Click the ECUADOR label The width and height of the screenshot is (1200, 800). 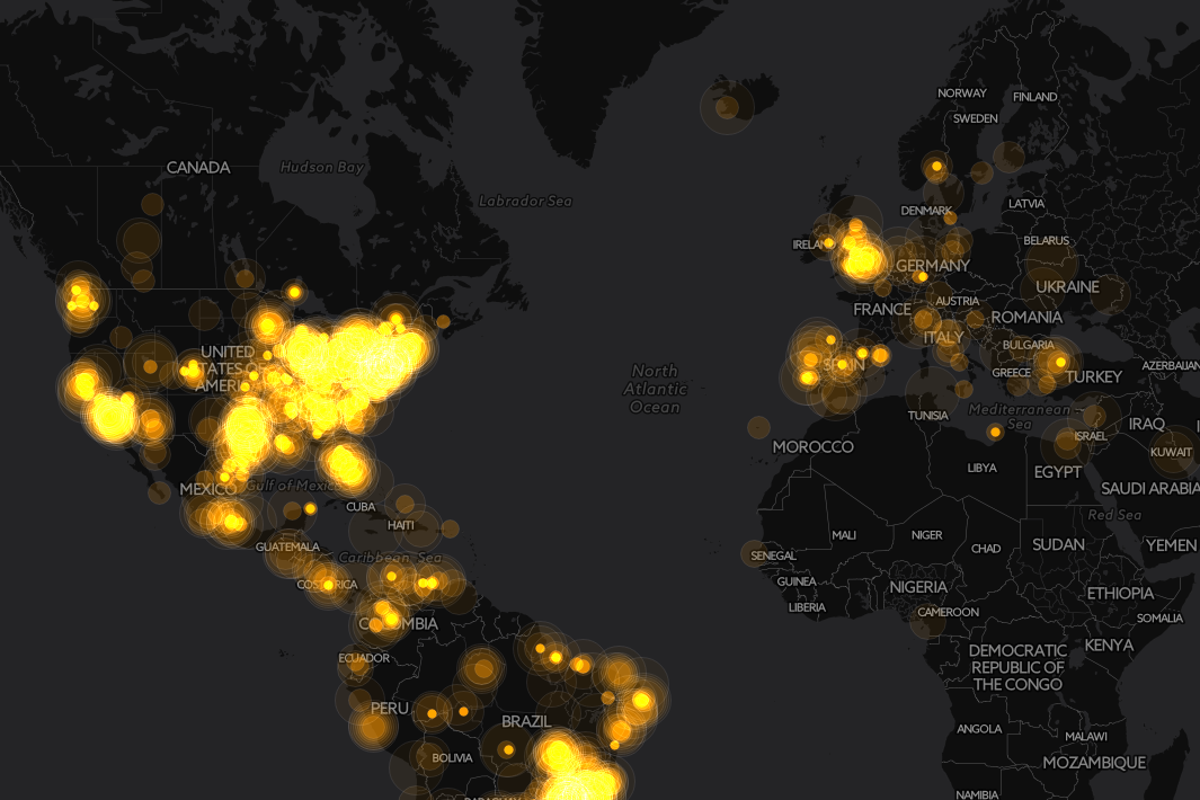pos(364,658)
